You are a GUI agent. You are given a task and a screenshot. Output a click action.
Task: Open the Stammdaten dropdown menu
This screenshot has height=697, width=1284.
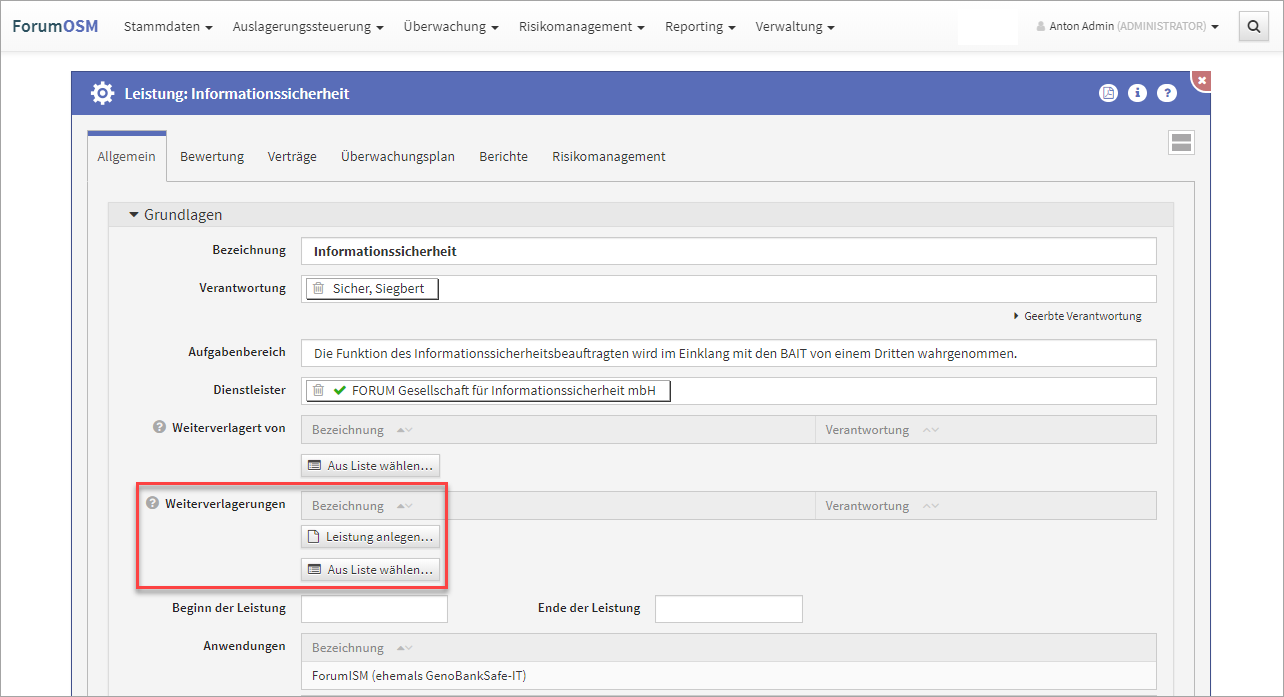(x=168, y=27)
